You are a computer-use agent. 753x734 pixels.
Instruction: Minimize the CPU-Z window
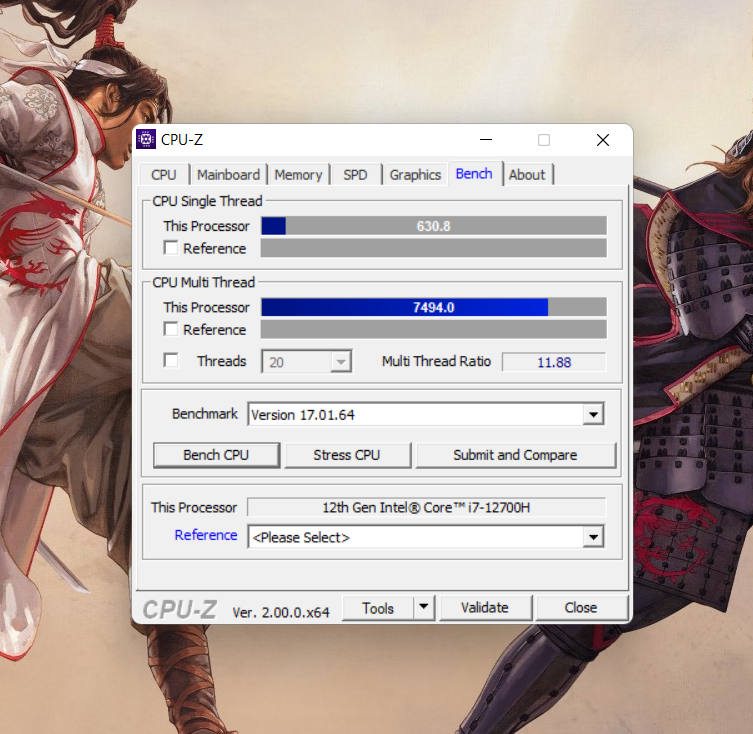486,140
